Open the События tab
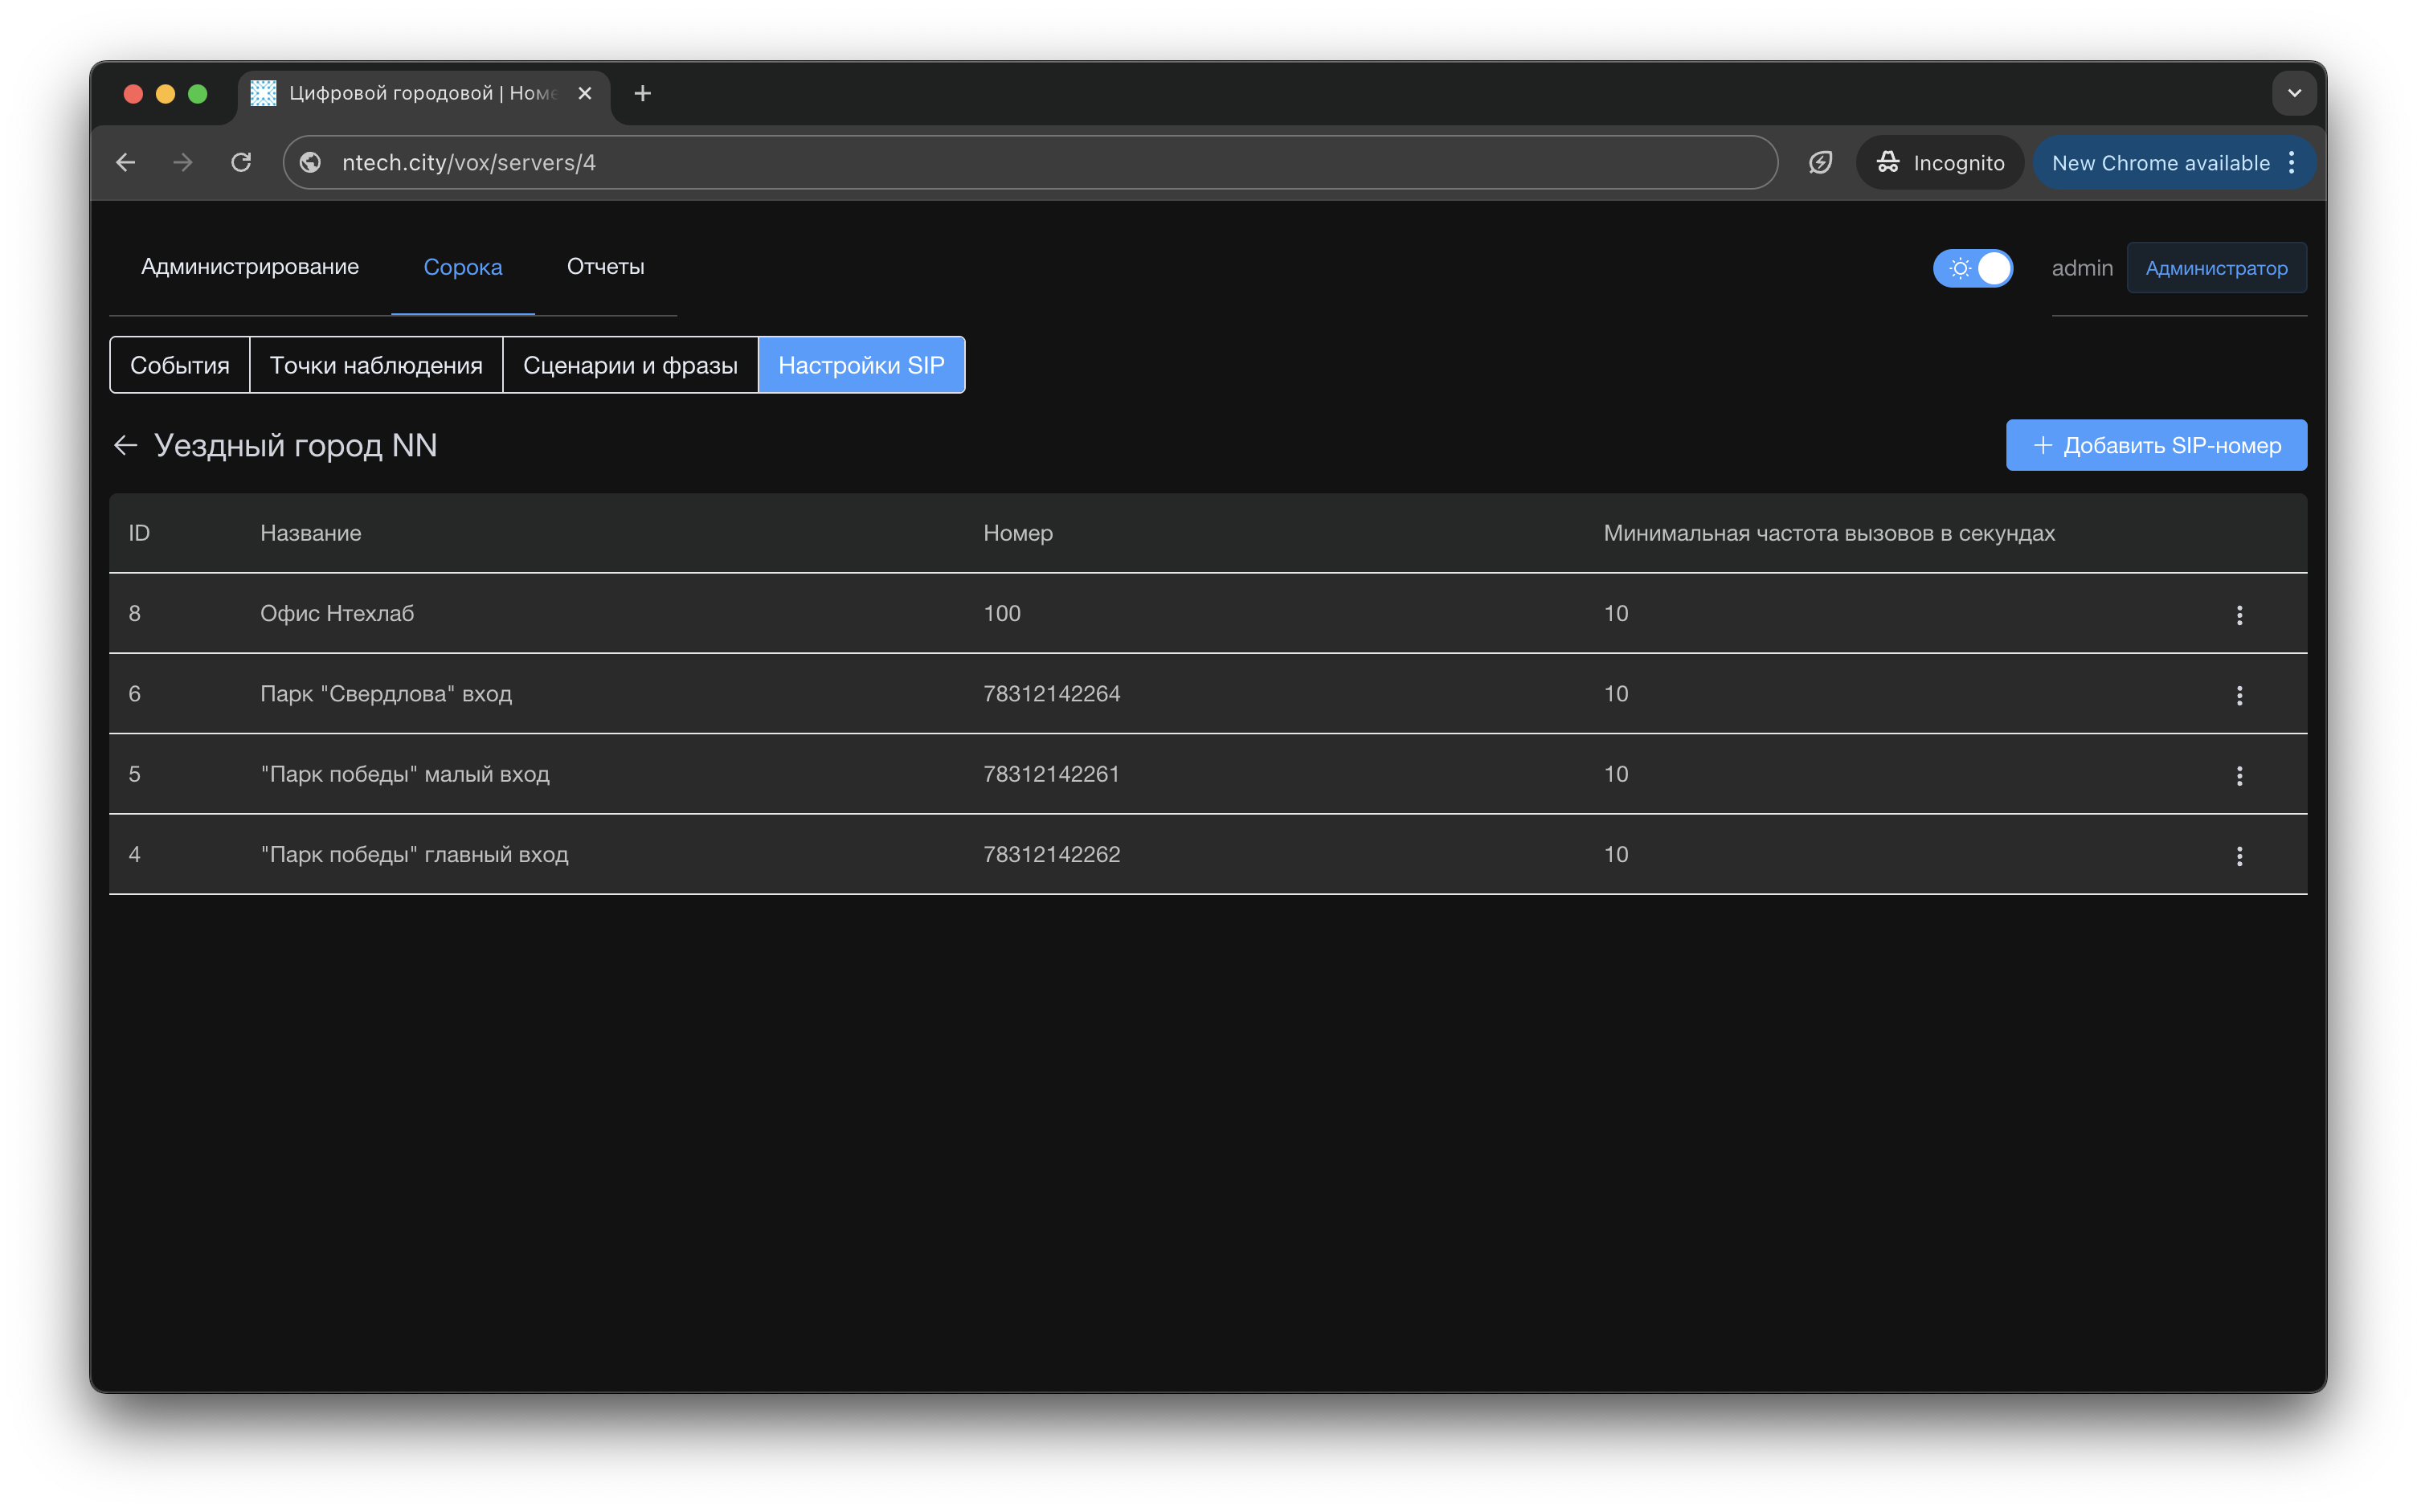This screenshot has height=1512, width=2417. click(x=180, y=365)
